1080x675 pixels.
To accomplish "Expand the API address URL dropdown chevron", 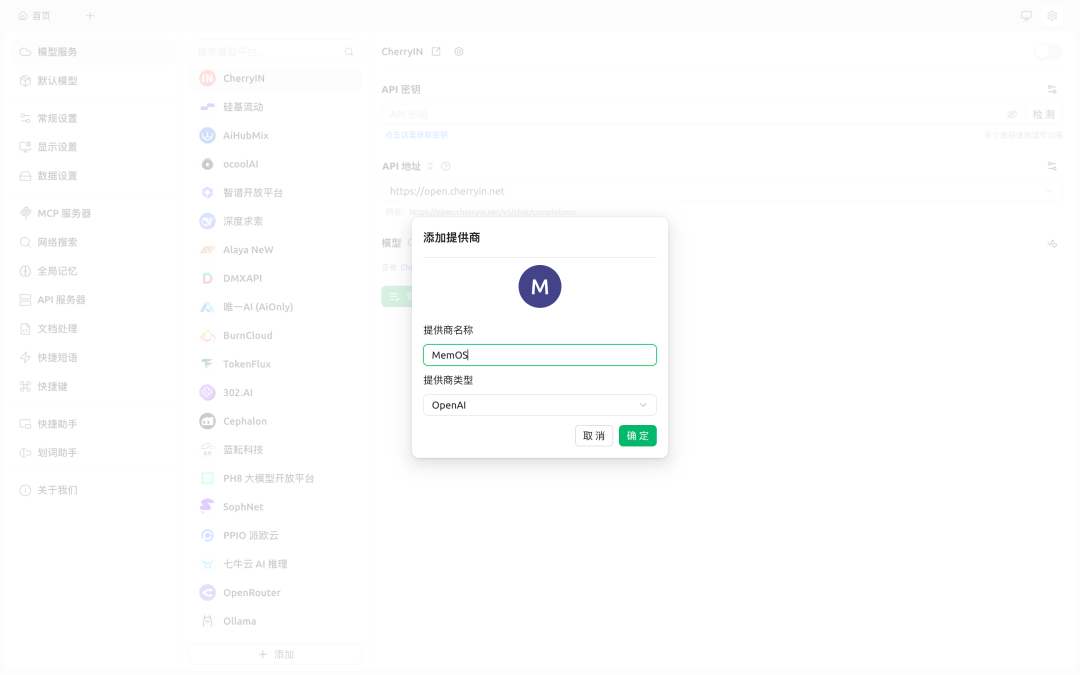I will (1049, 191).
